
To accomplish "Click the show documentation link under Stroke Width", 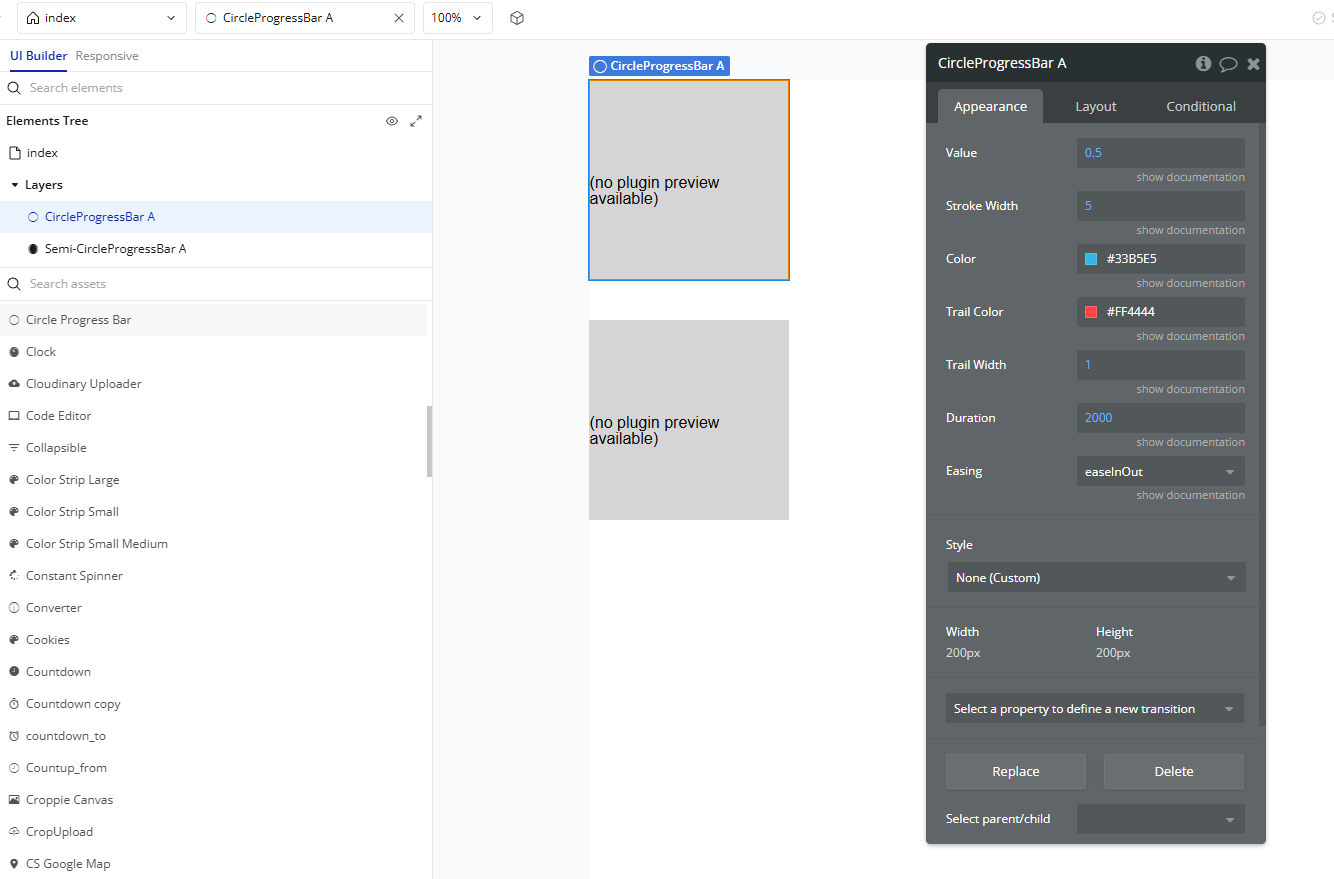I will (1190, 230).
